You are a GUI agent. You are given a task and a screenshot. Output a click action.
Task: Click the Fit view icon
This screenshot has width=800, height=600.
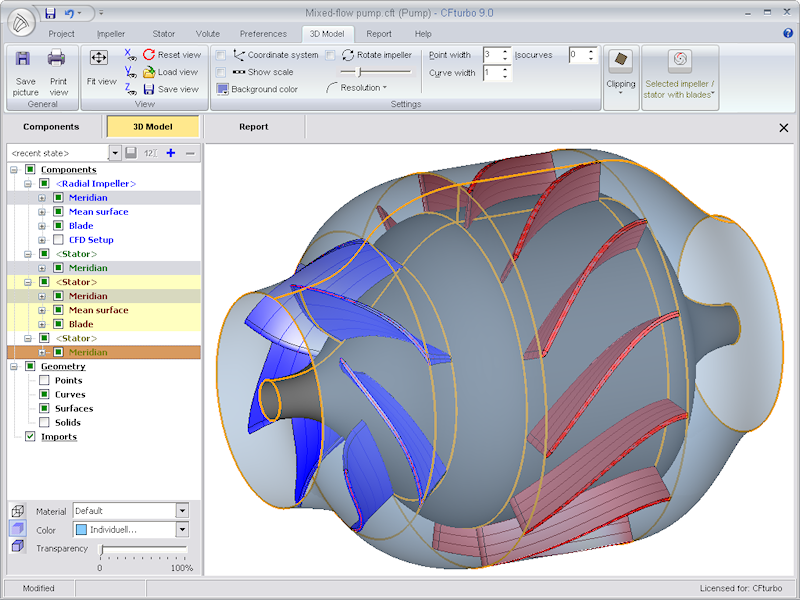98,58
